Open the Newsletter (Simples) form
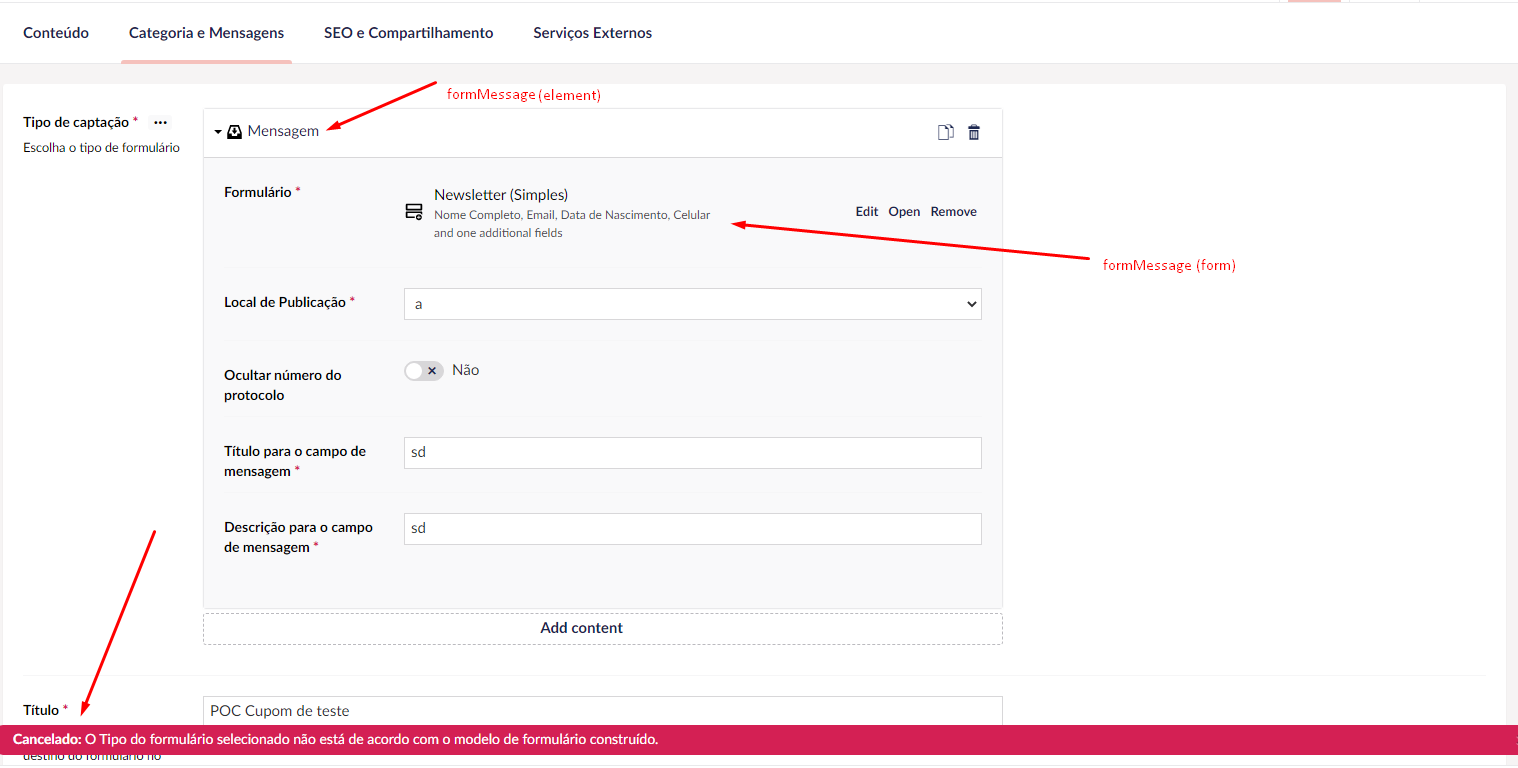This screenshot has width=1518, height=768. click(x=904, y=211)
